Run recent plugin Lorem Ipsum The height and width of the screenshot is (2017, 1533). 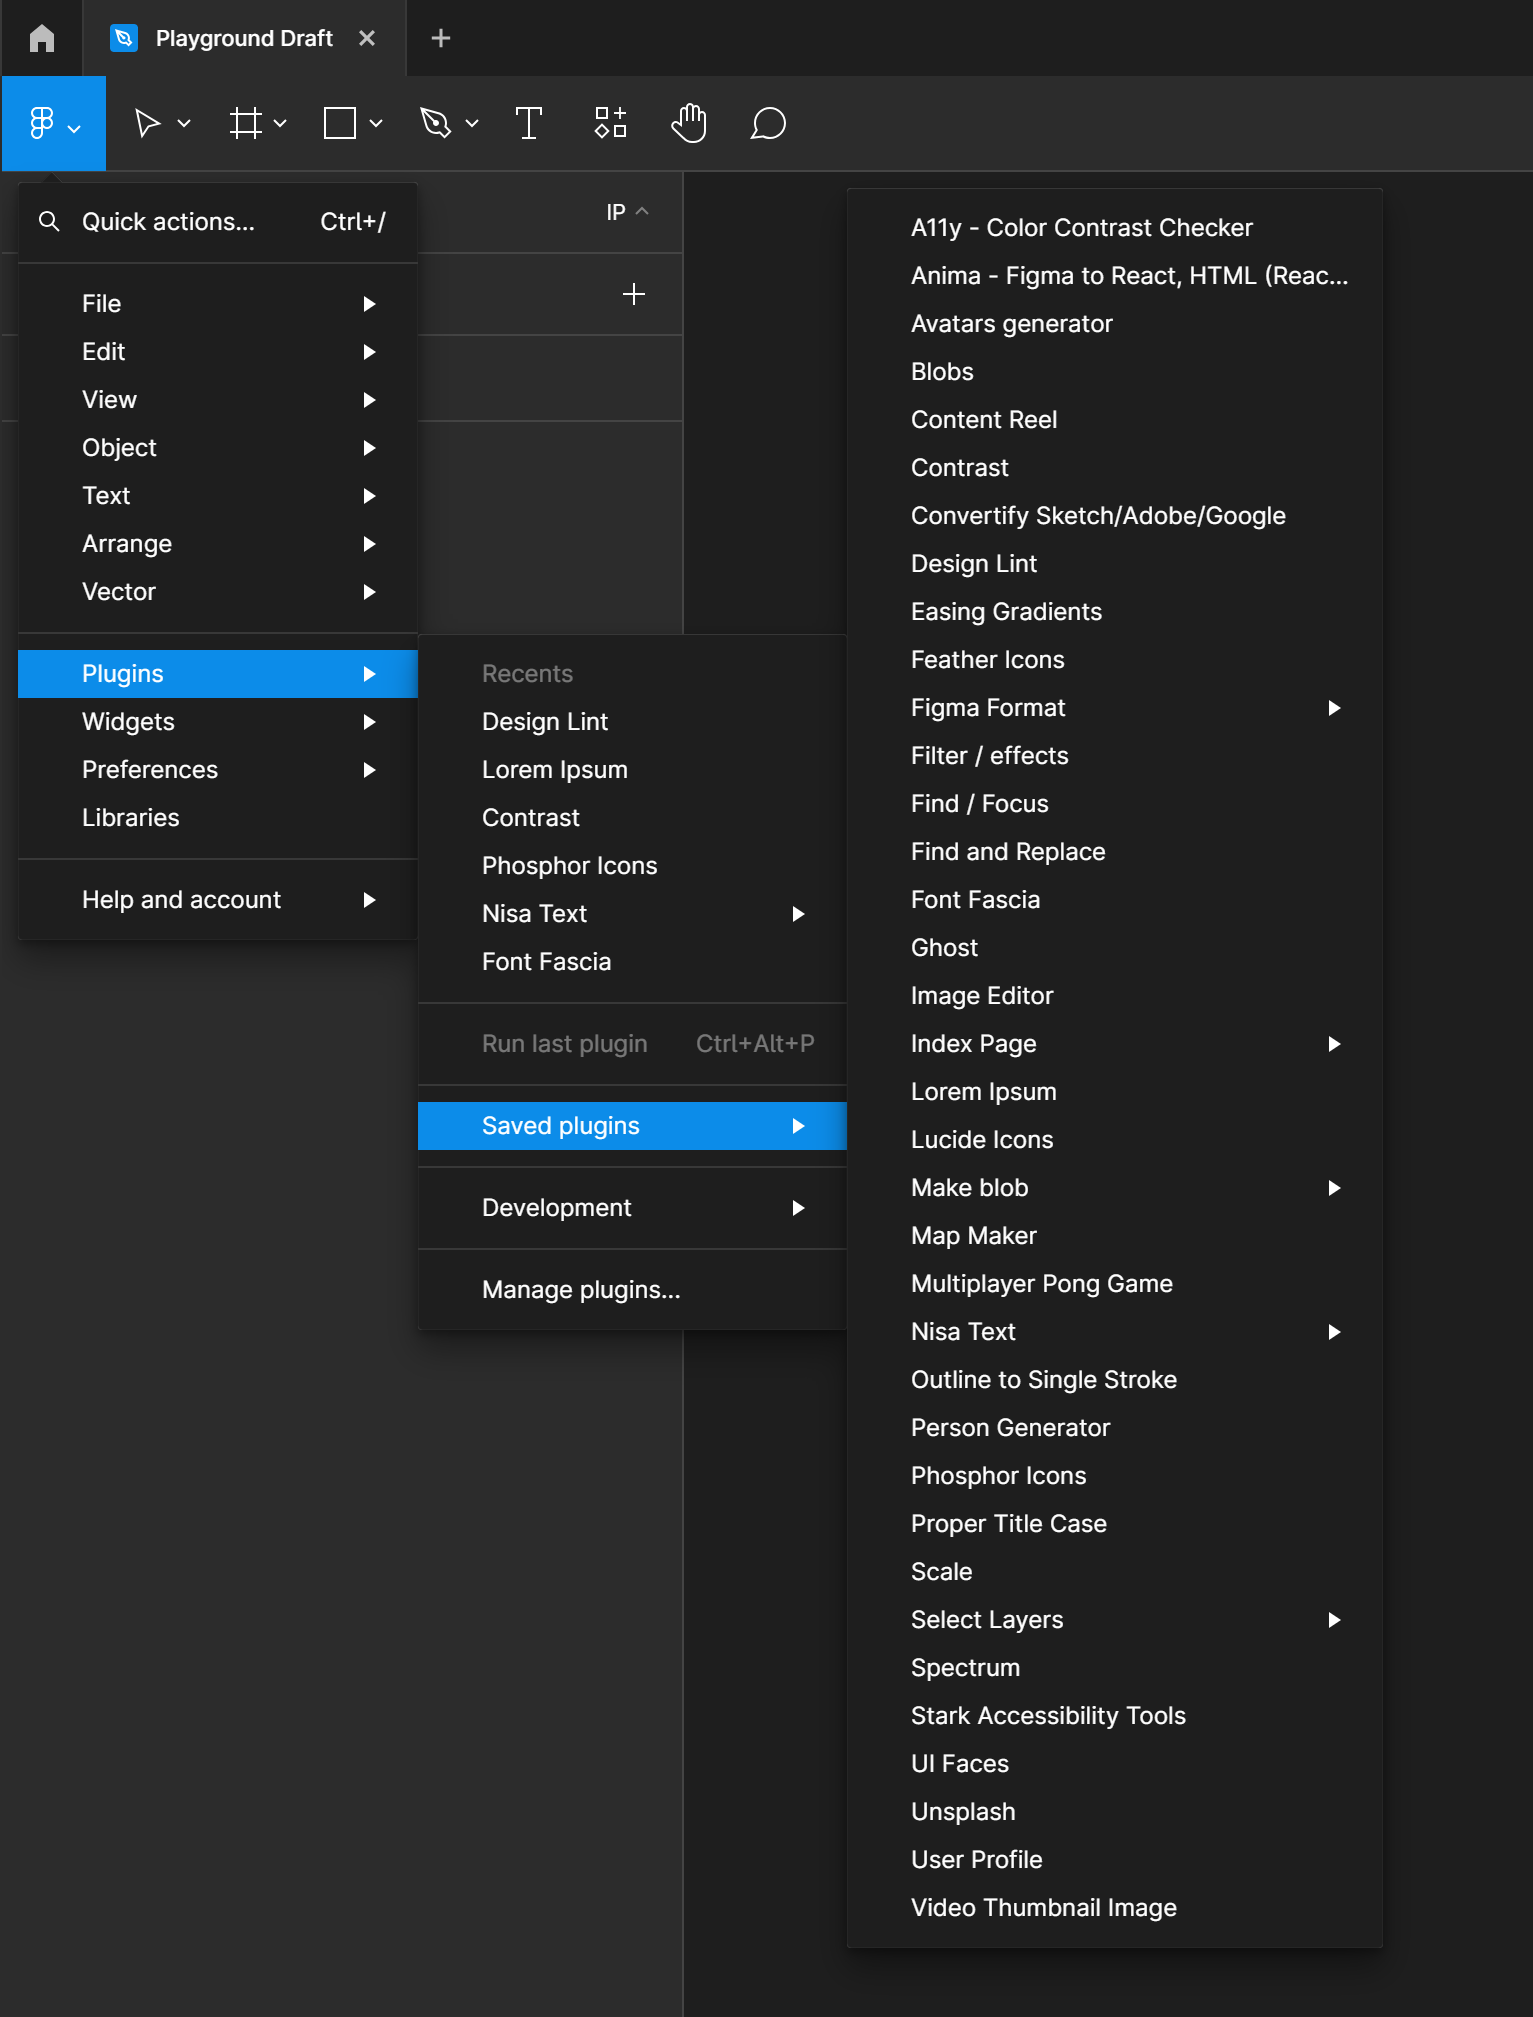point(632,769)
